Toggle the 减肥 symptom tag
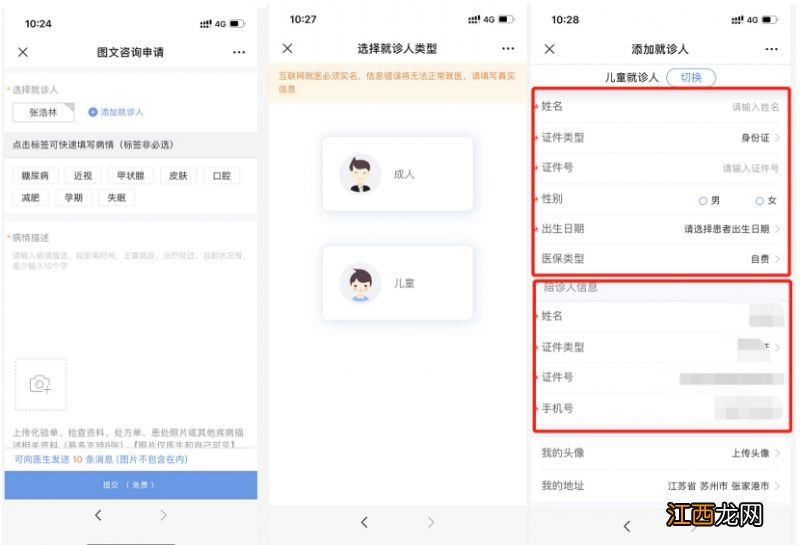This screenshot has height=545, width=800. pos(31,197)
